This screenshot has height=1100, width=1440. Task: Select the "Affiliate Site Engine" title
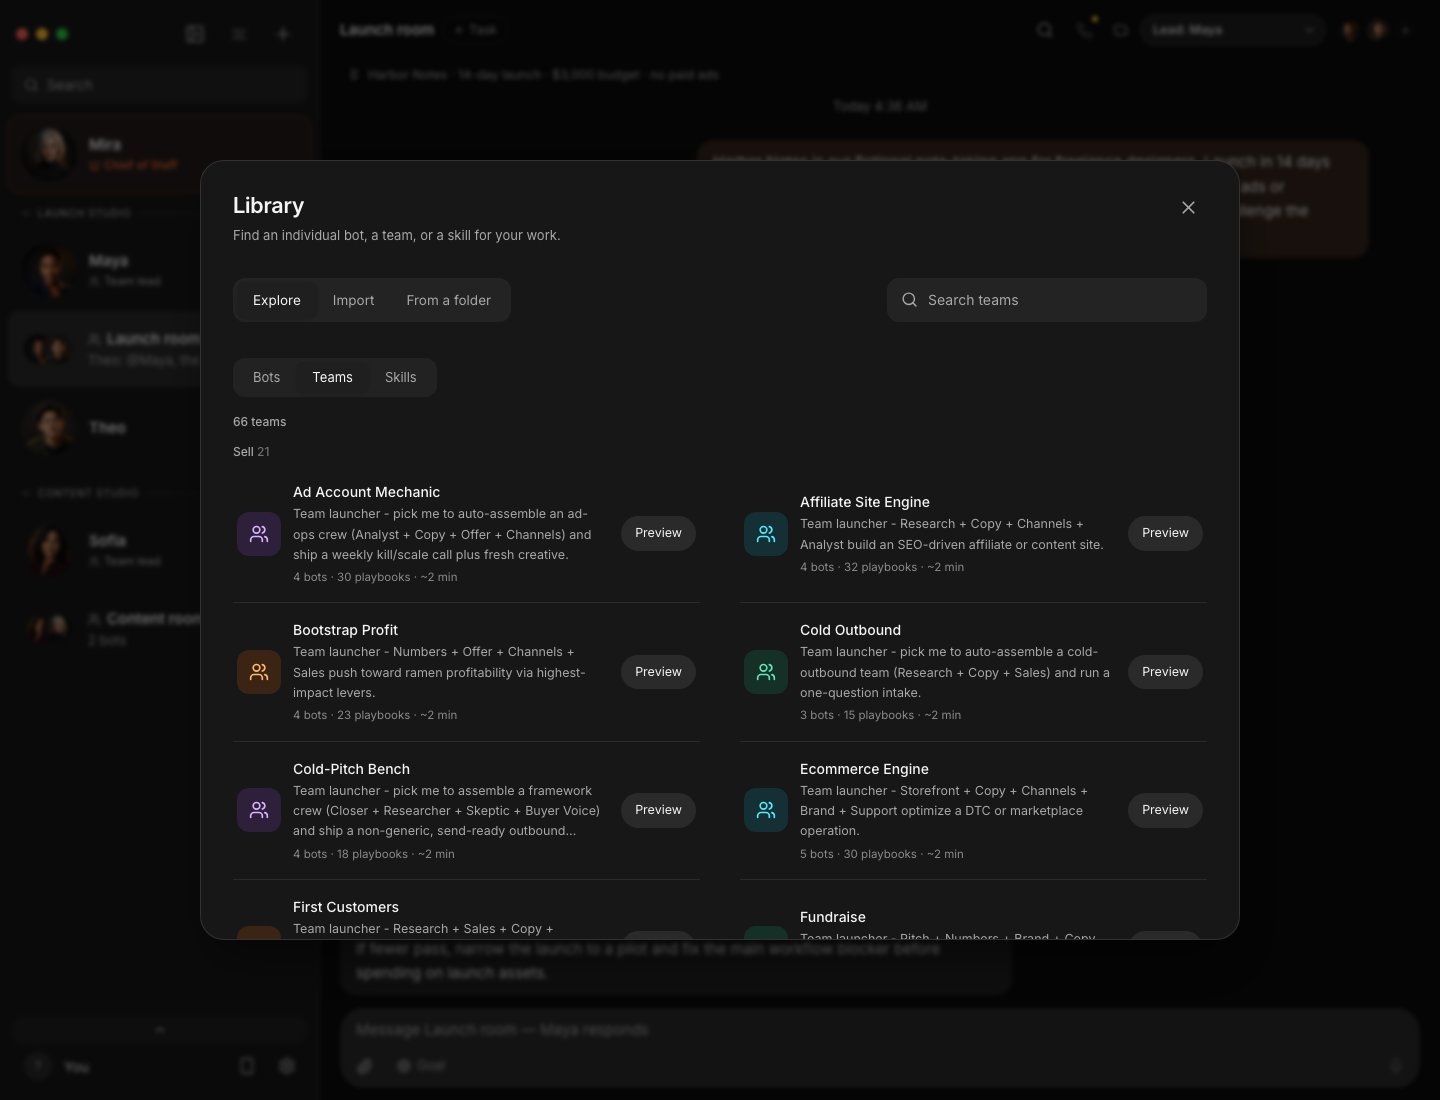(x=865, y=502)
